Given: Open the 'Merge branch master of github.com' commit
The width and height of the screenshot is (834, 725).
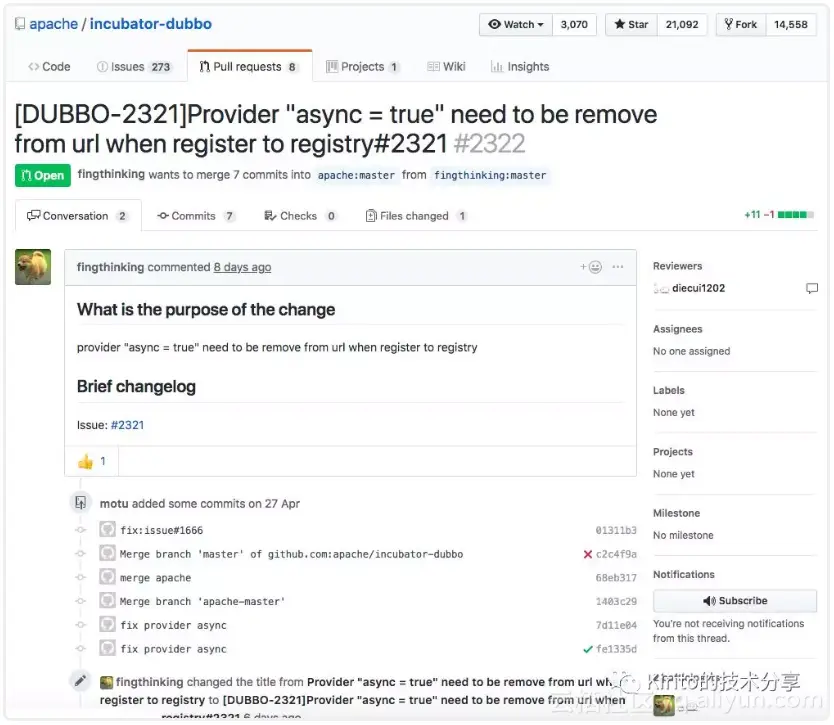Looking at the screenshot, I should click(291, 554).
